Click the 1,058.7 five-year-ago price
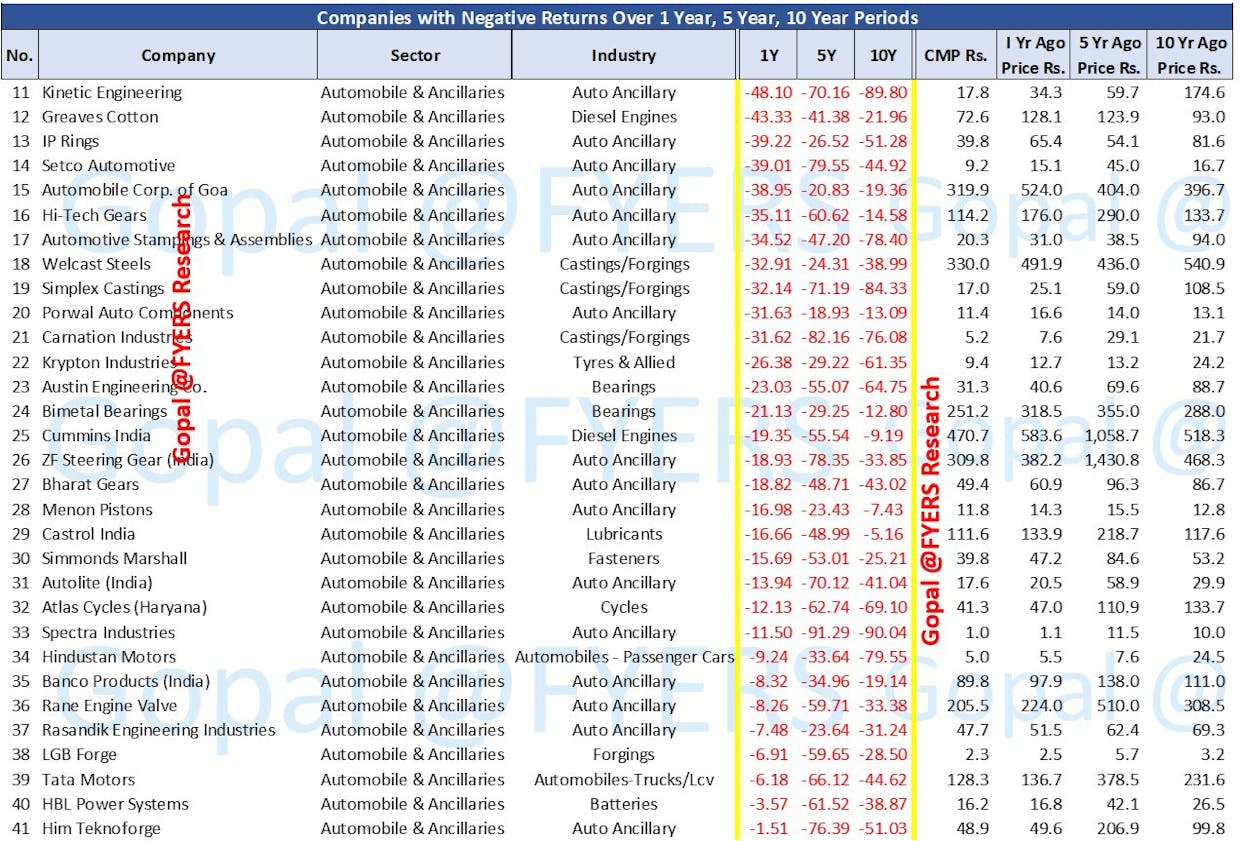The image size is (1240, 841). (x=1110, y=435)
